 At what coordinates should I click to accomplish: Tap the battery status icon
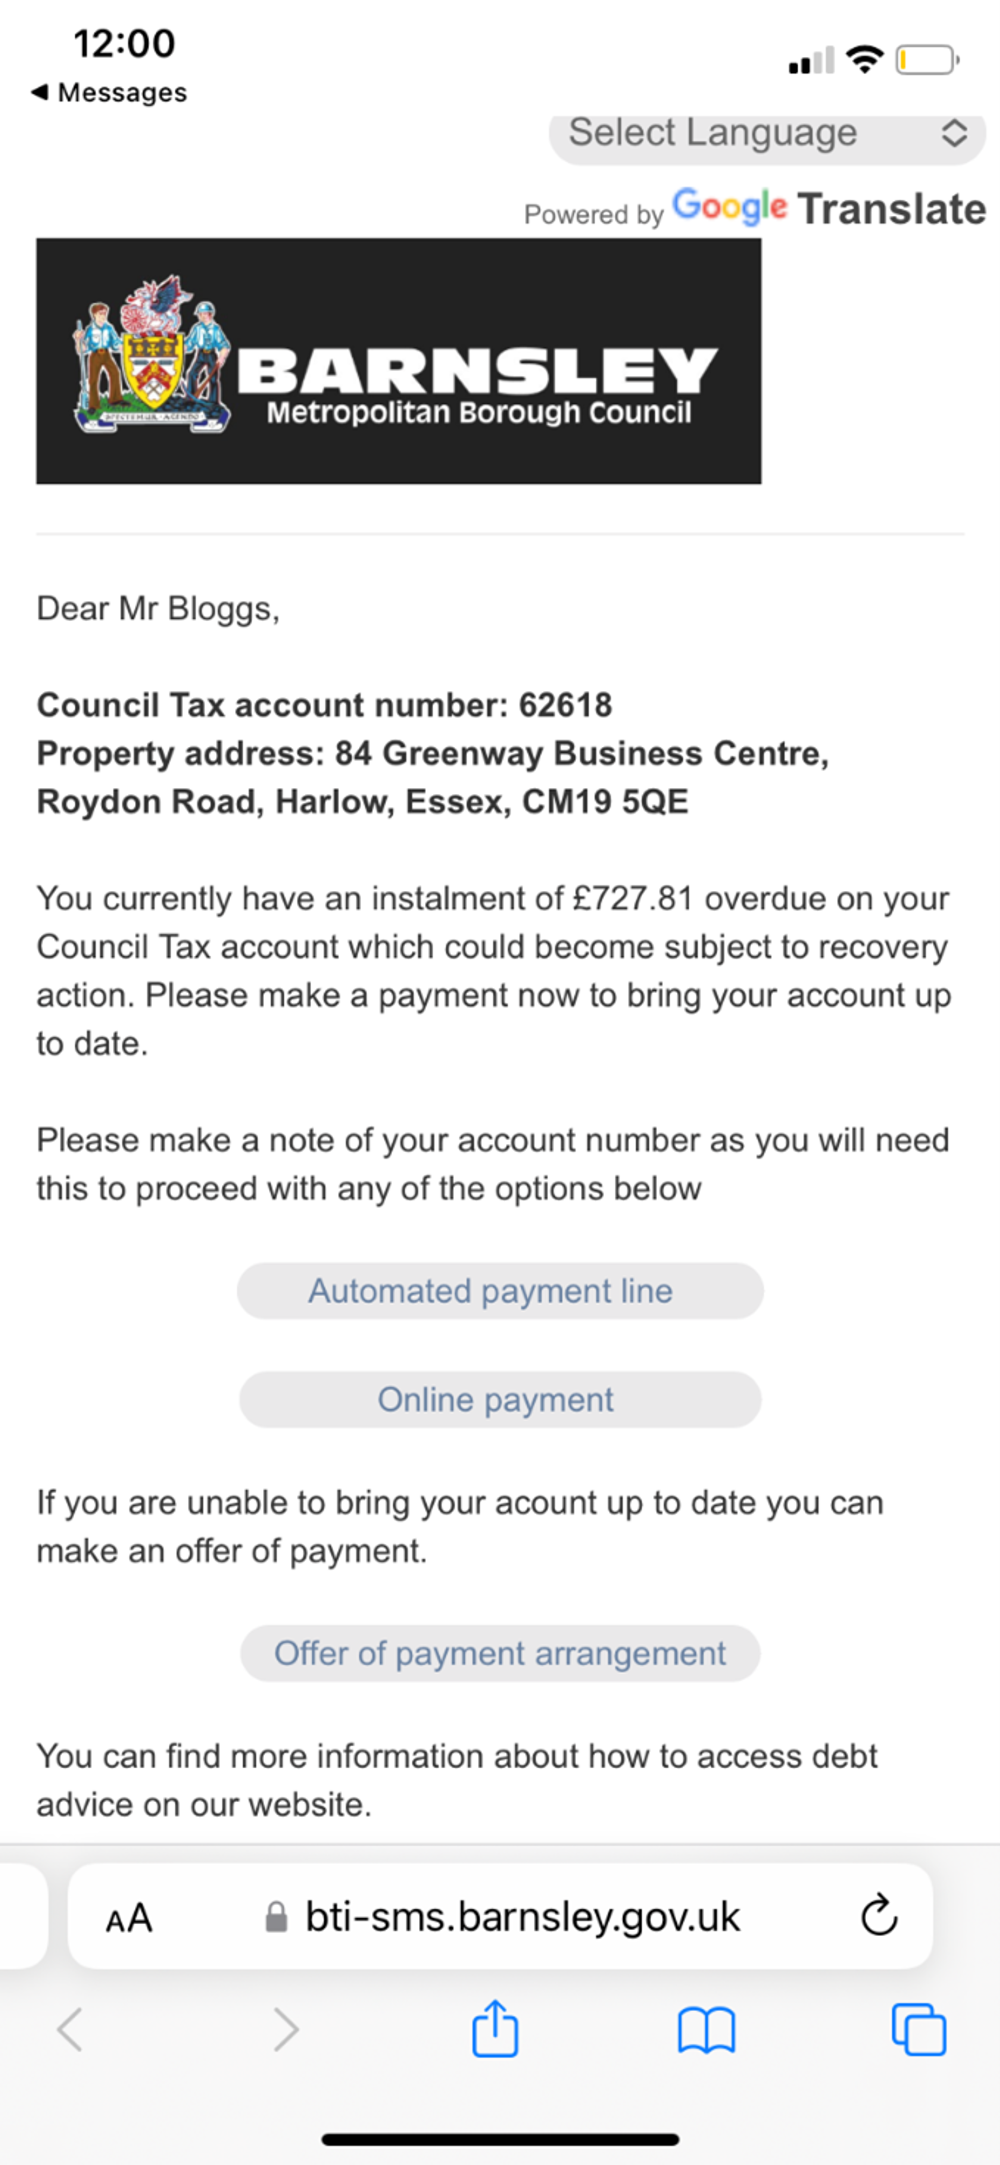[927, 61]
